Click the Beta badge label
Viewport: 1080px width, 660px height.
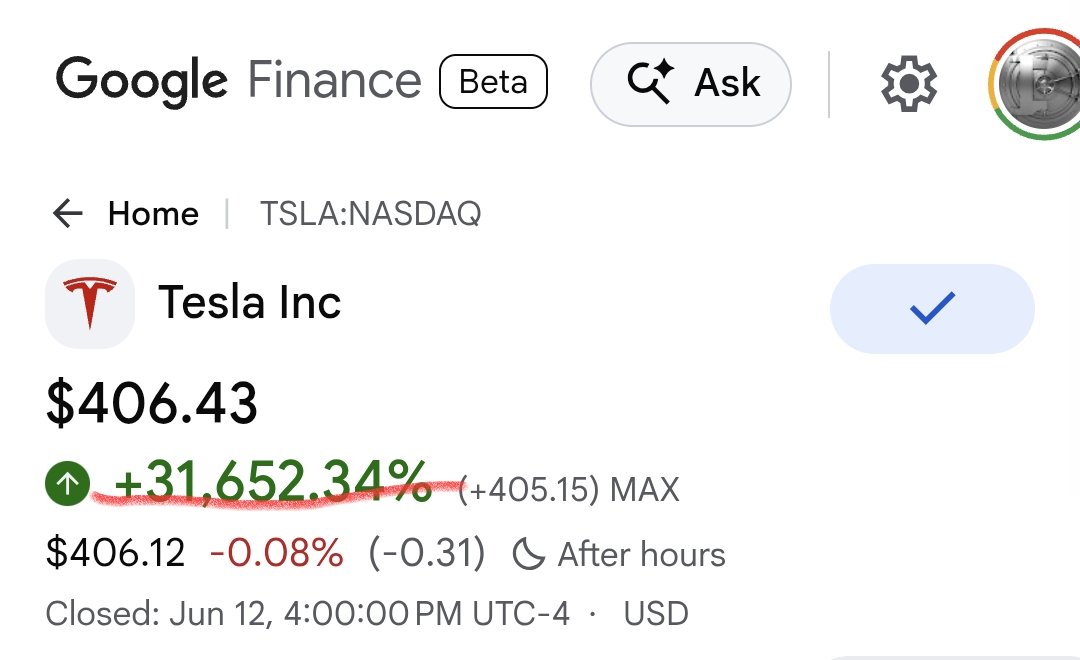tap(493, 82)
